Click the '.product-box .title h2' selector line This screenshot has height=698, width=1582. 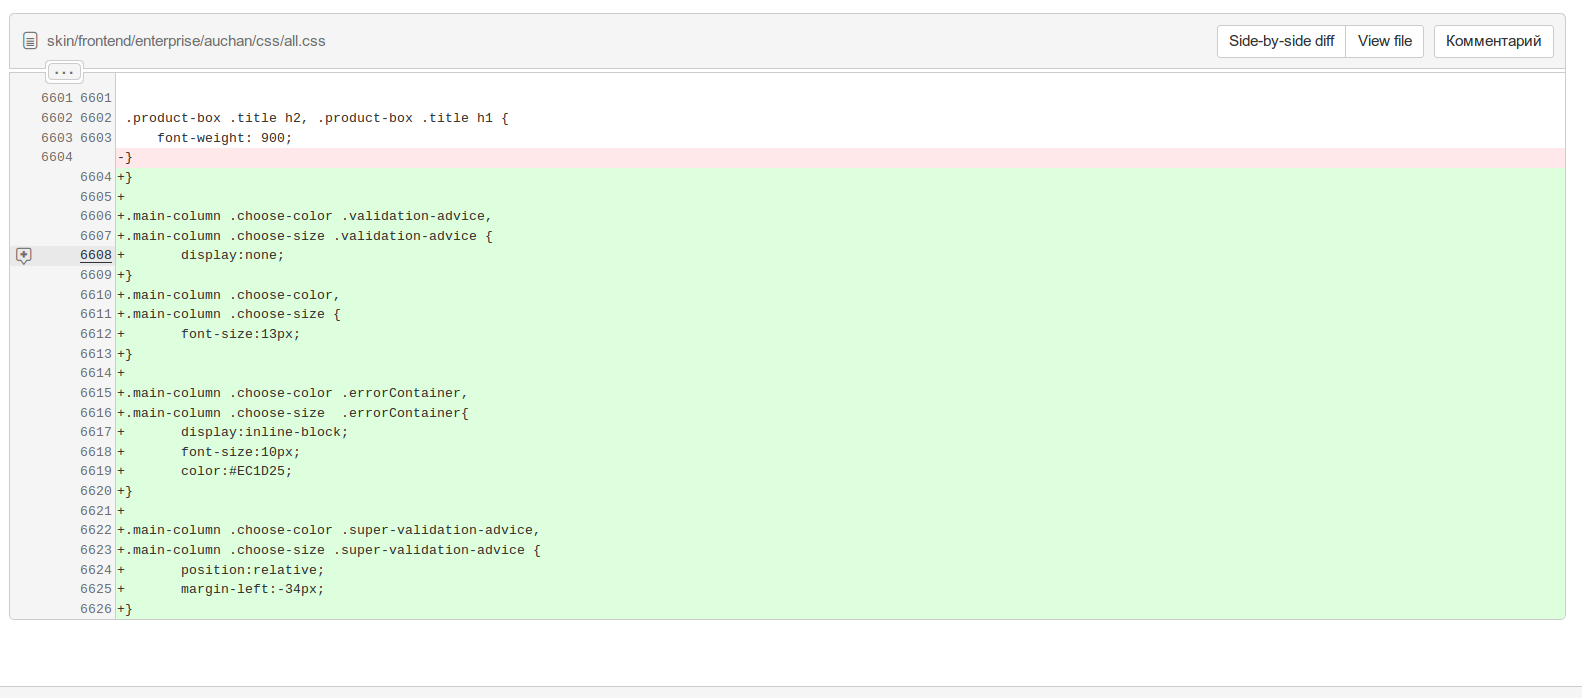click(x=840, y=118)
